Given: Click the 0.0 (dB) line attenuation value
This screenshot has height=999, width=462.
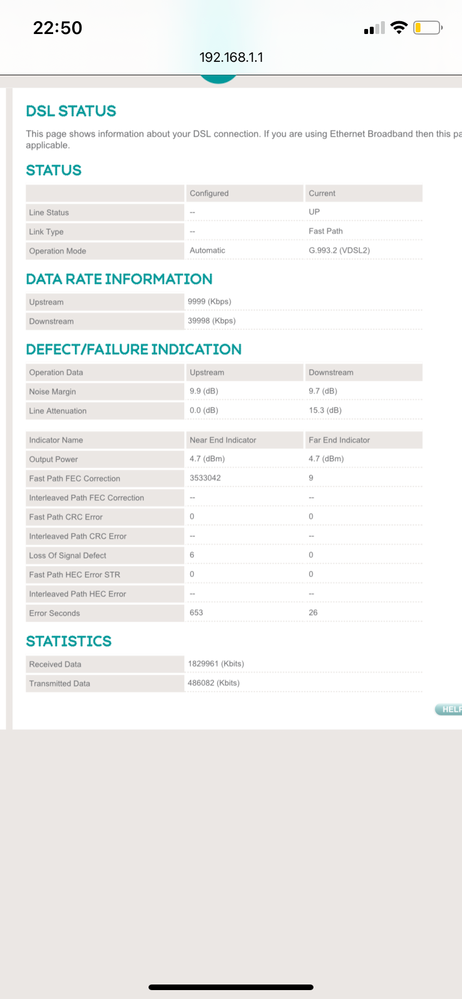Looking at the screenshot, I should (x=204, y=410).
